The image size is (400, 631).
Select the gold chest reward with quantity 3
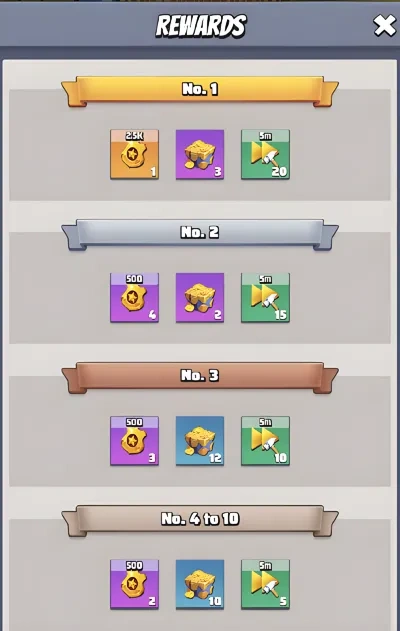[x=200, y=154]
